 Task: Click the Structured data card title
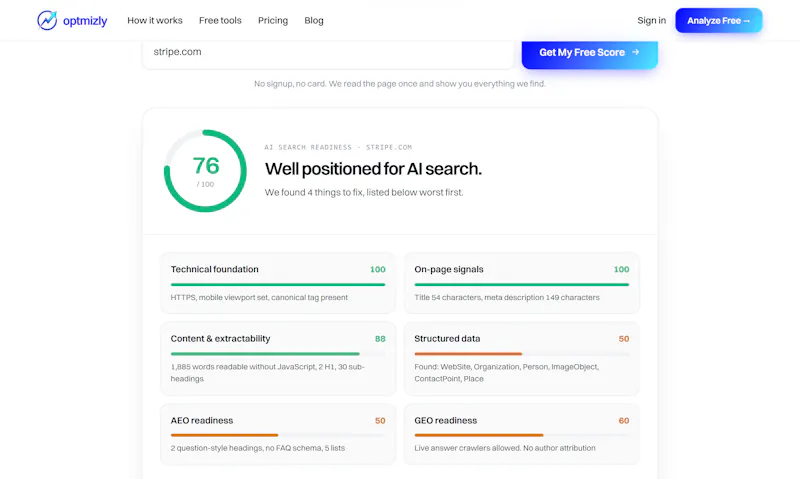click(447, 339)
